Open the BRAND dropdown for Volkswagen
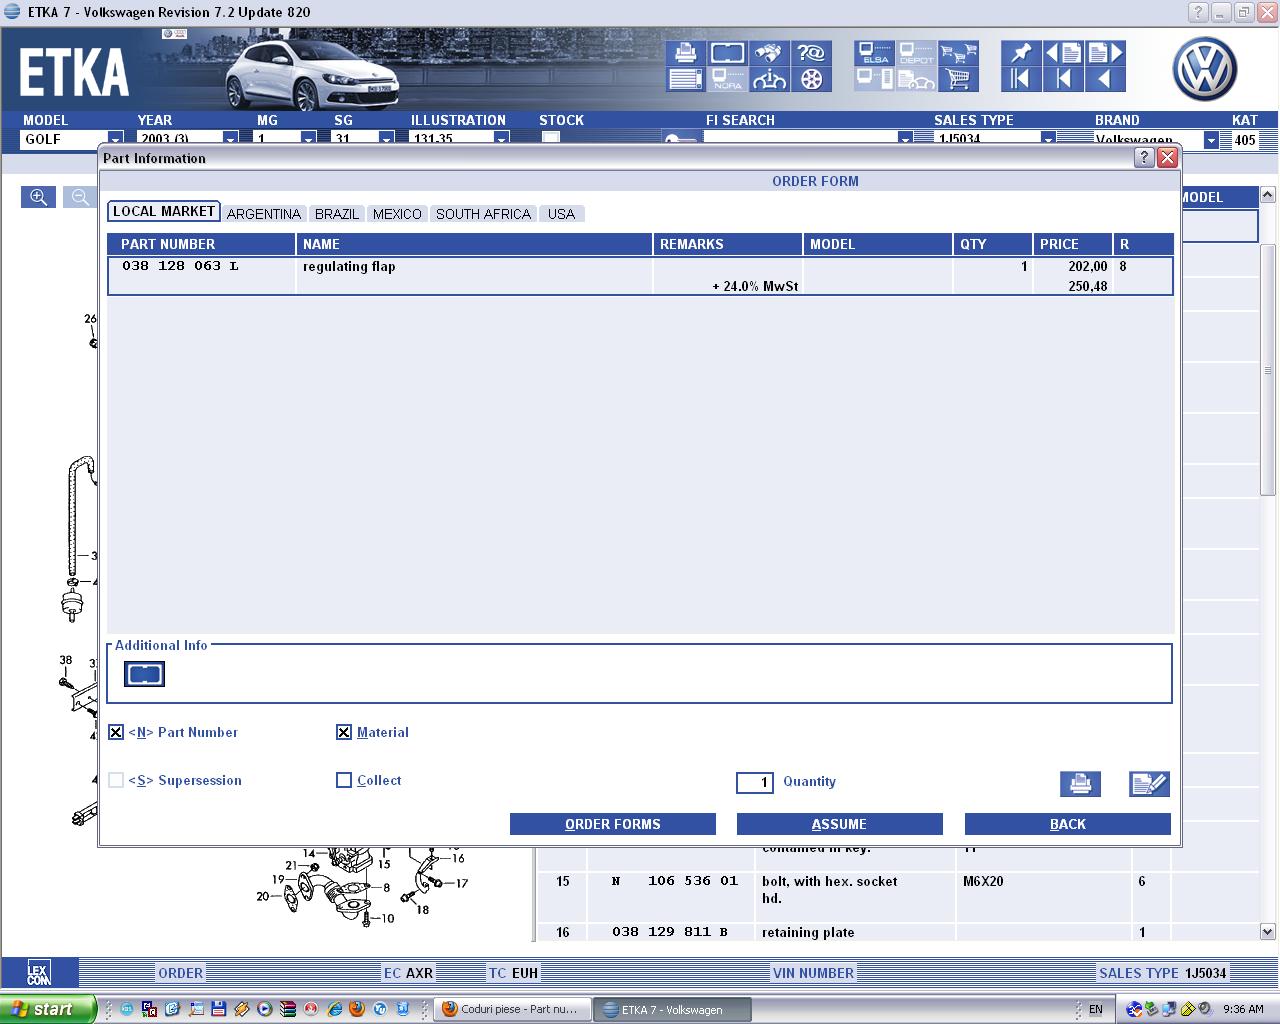Viewport: 1280px width, 1024px height. click(1210, 140)
